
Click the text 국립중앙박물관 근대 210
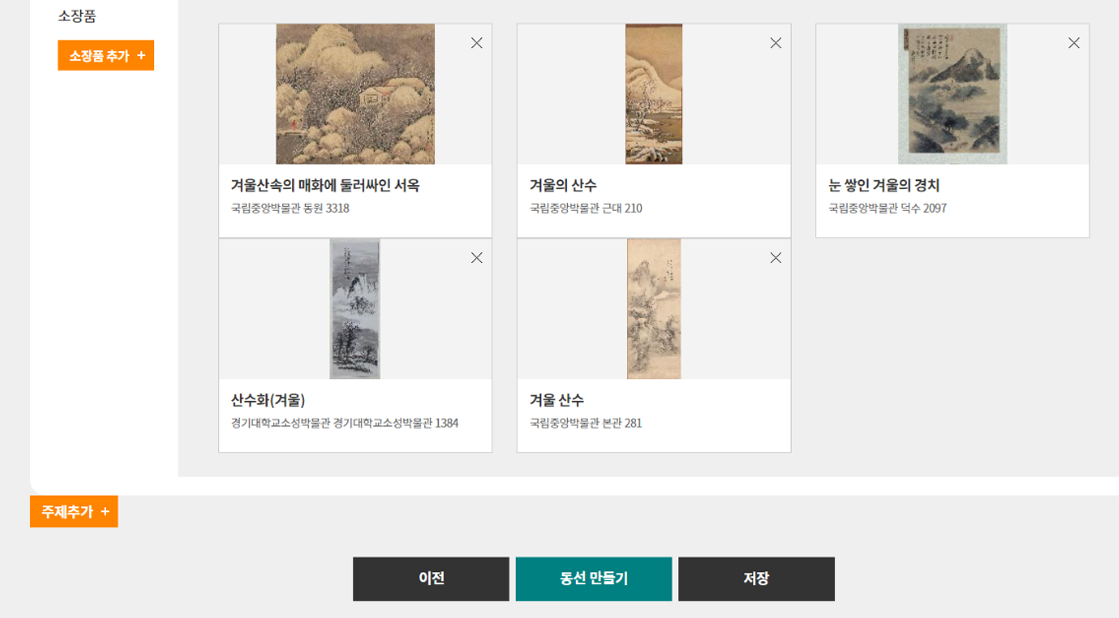[586, 208]
